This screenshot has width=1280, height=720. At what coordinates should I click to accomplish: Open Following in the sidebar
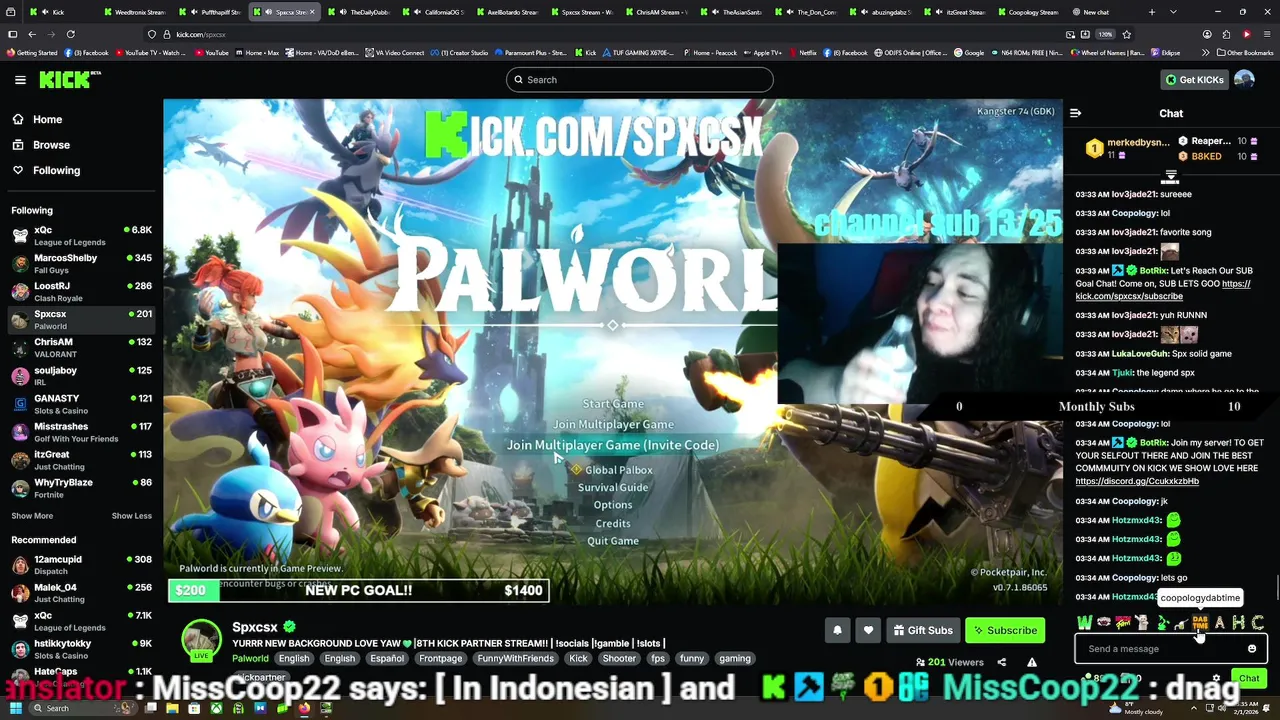point(56,171)
